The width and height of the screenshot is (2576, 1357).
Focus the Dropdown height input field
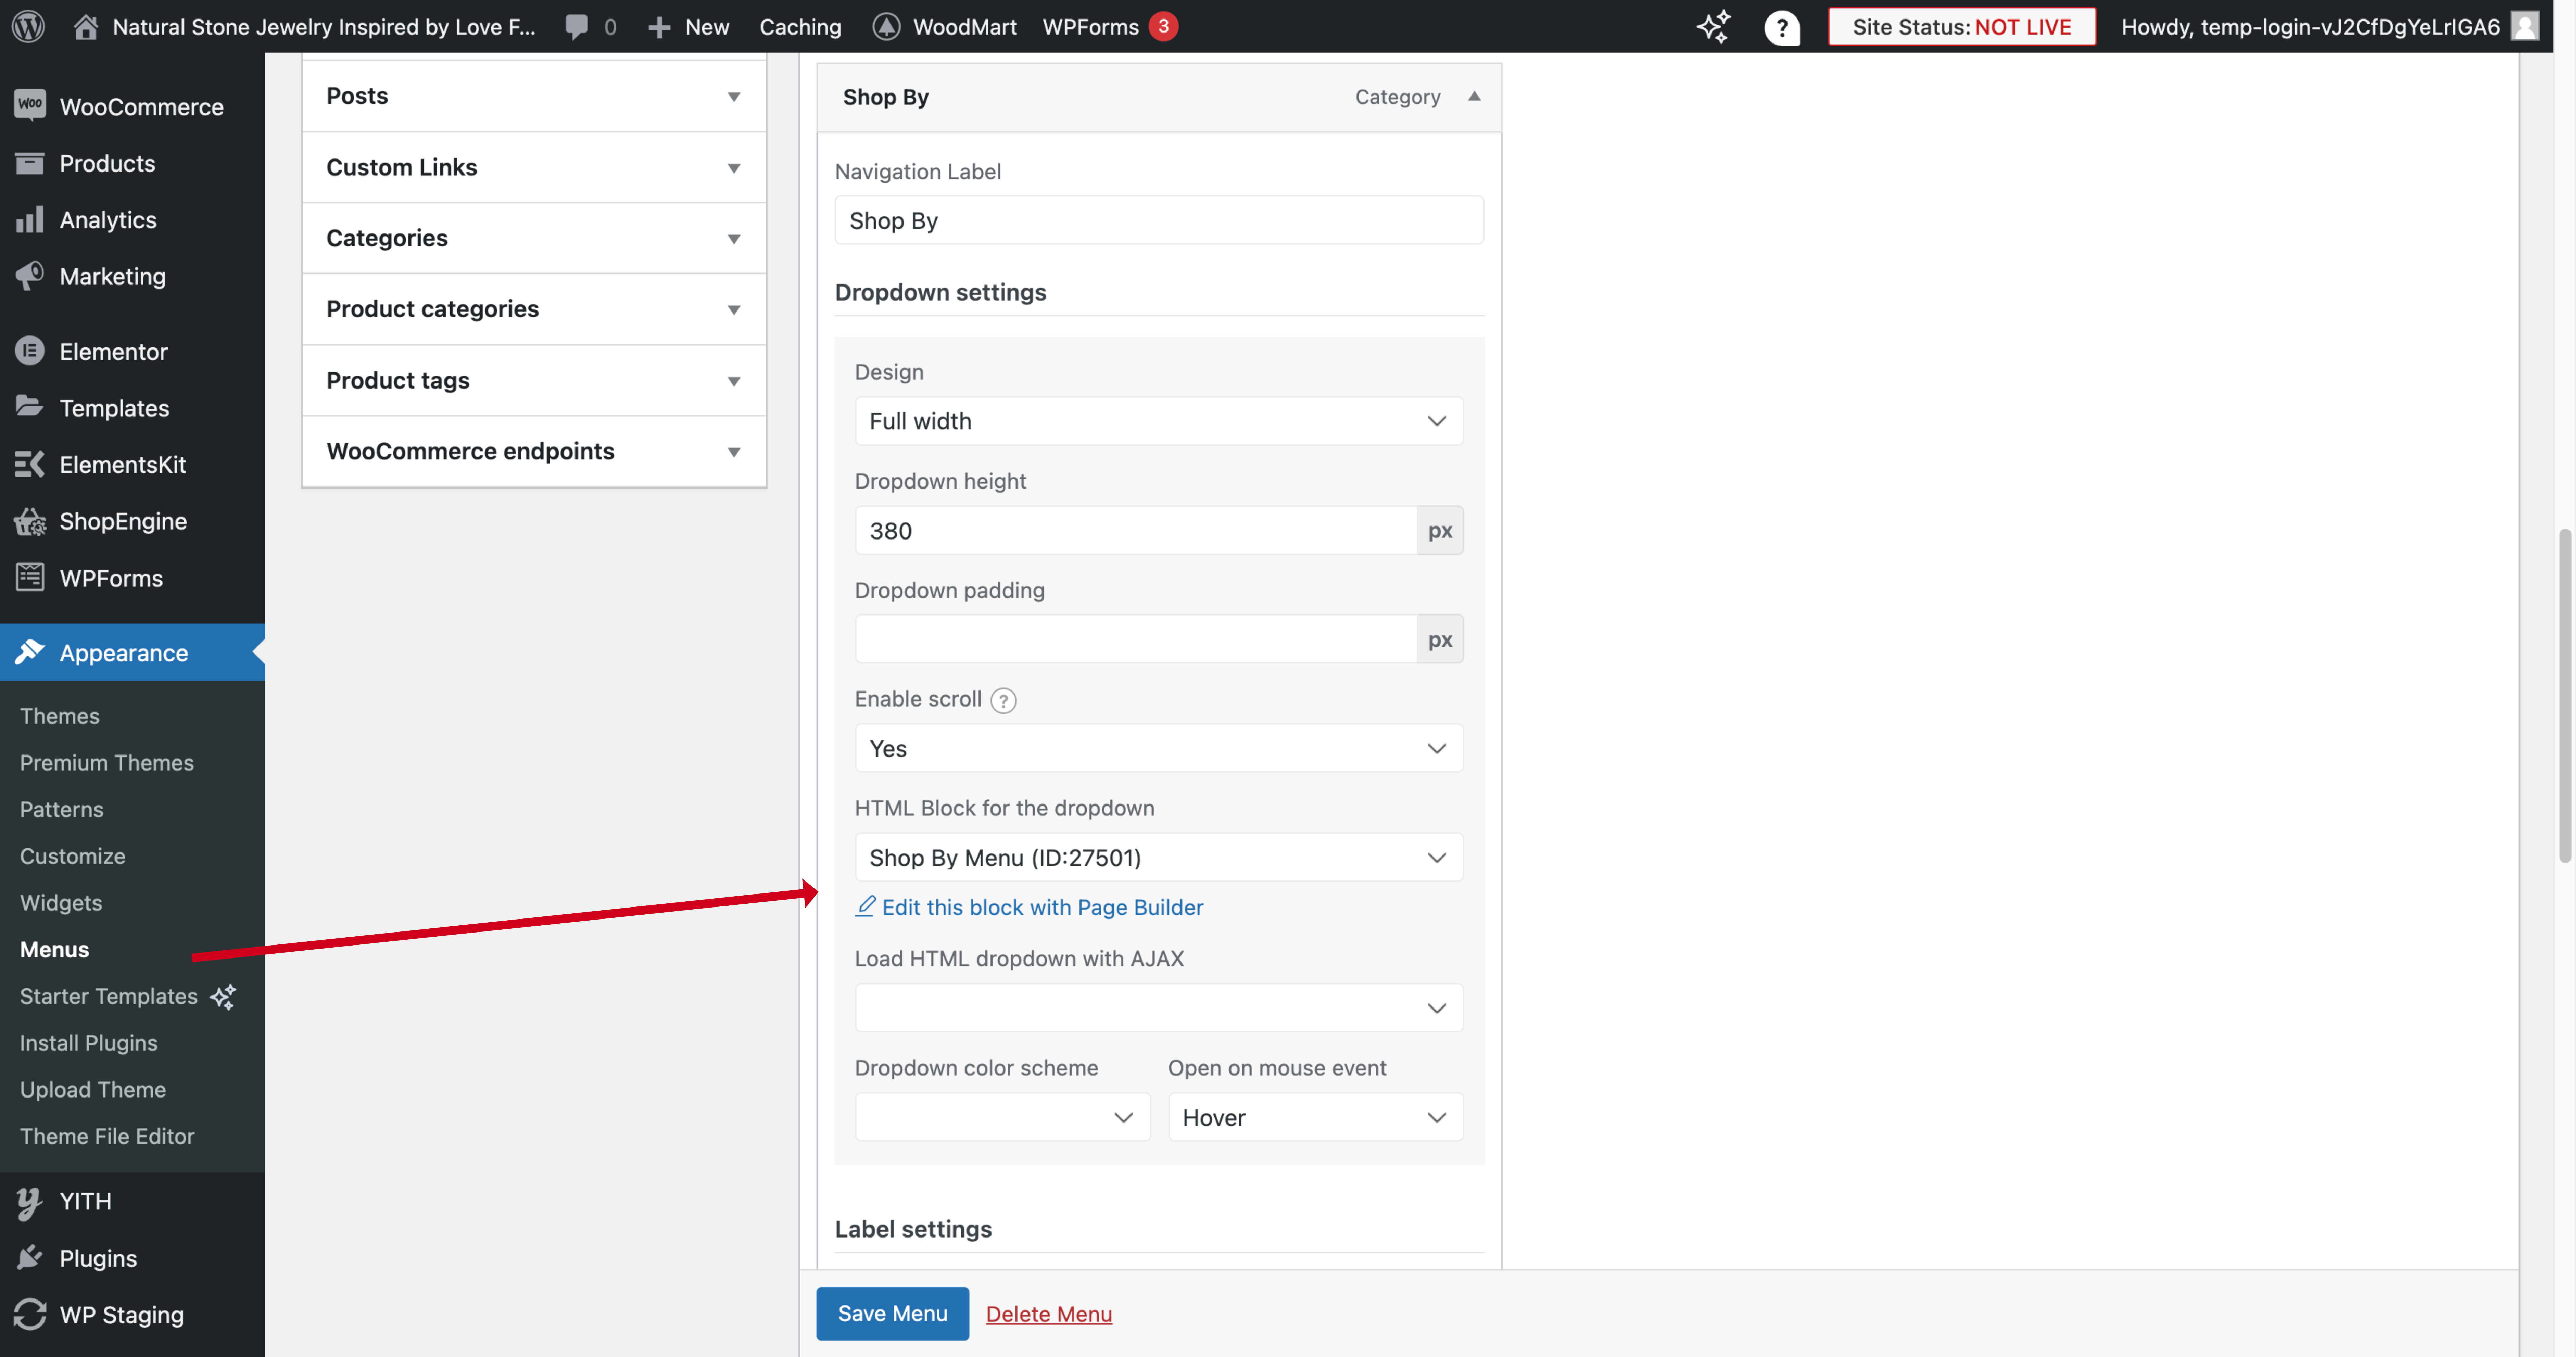tap(1136, 530)
